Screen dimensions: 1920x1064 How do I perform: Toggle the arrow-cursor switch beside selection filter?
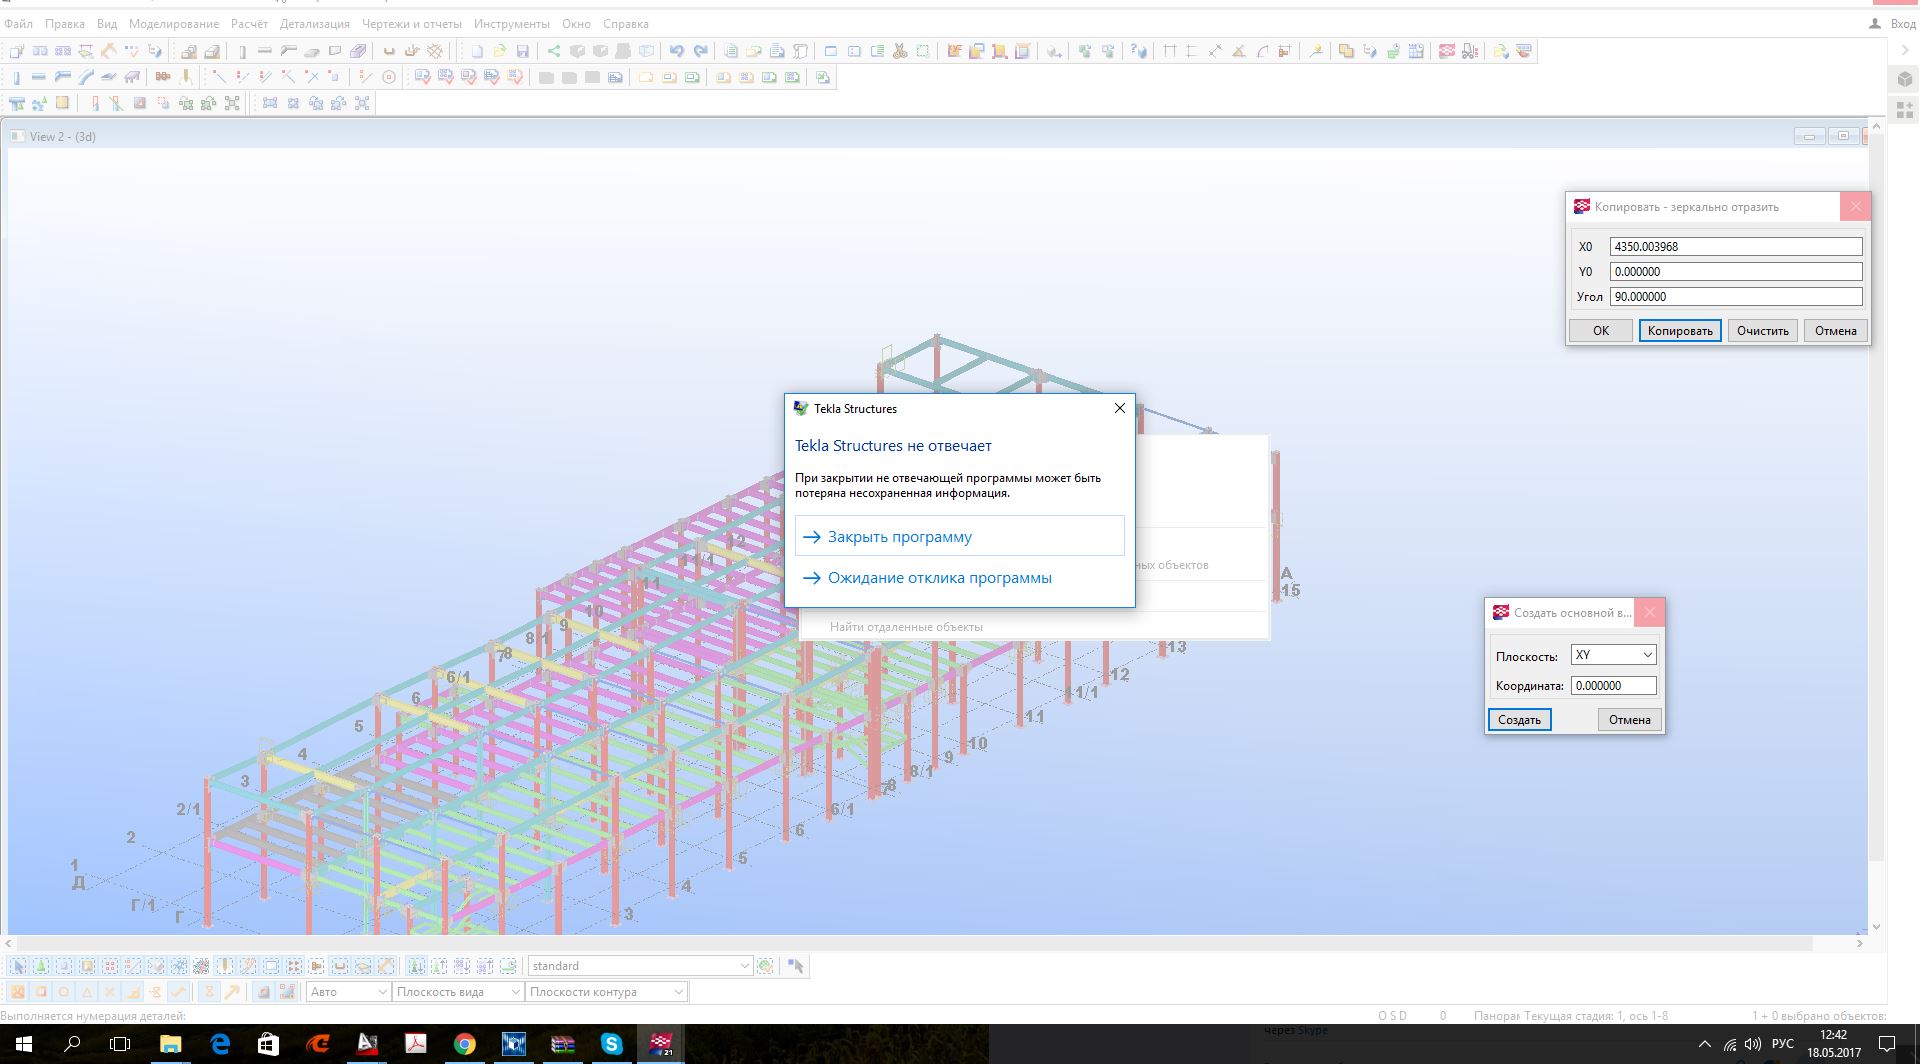tap(796, 966)
